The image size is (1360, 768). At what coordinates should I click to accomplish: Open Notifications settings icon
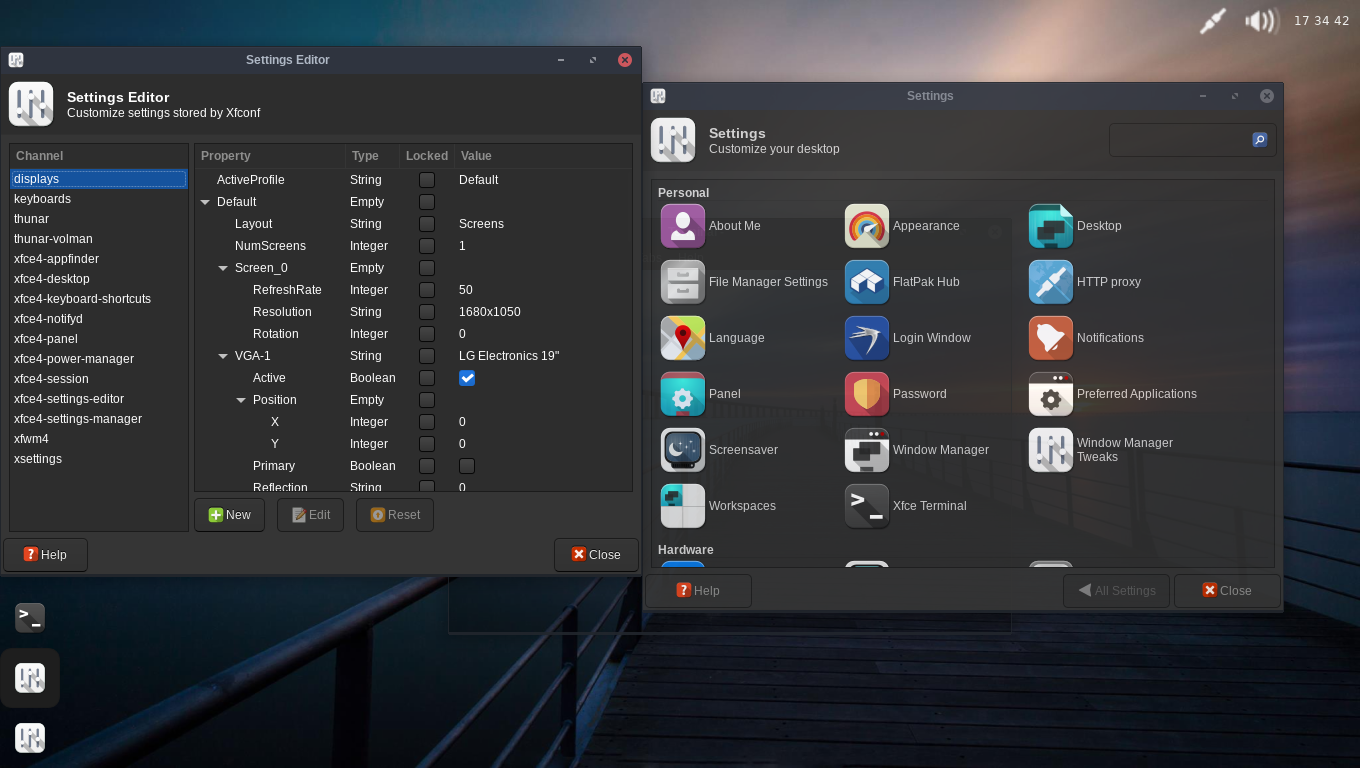[1051, 338]
